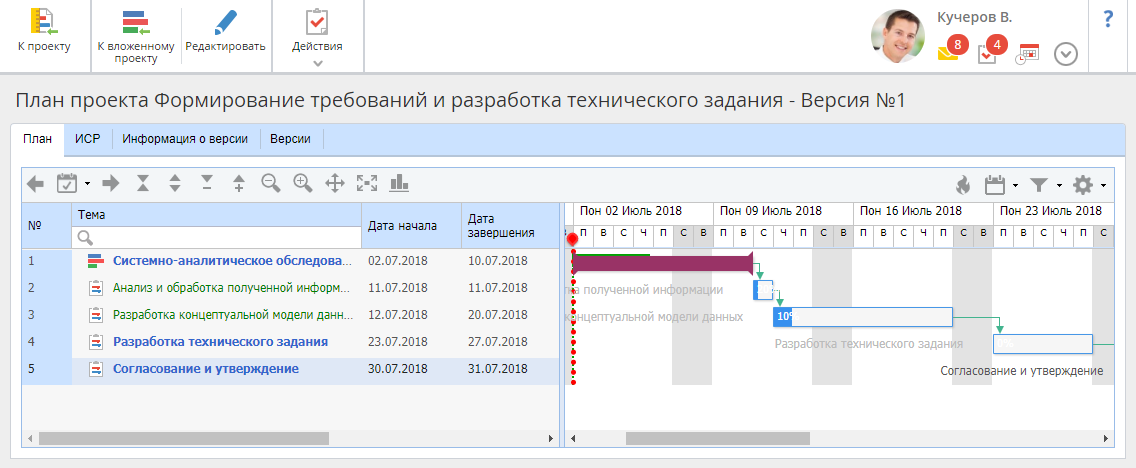The width and height of the screenshot is (1136, 468).
Task: Switch to the 'ИСР' tab
Action: pos(87,139)
